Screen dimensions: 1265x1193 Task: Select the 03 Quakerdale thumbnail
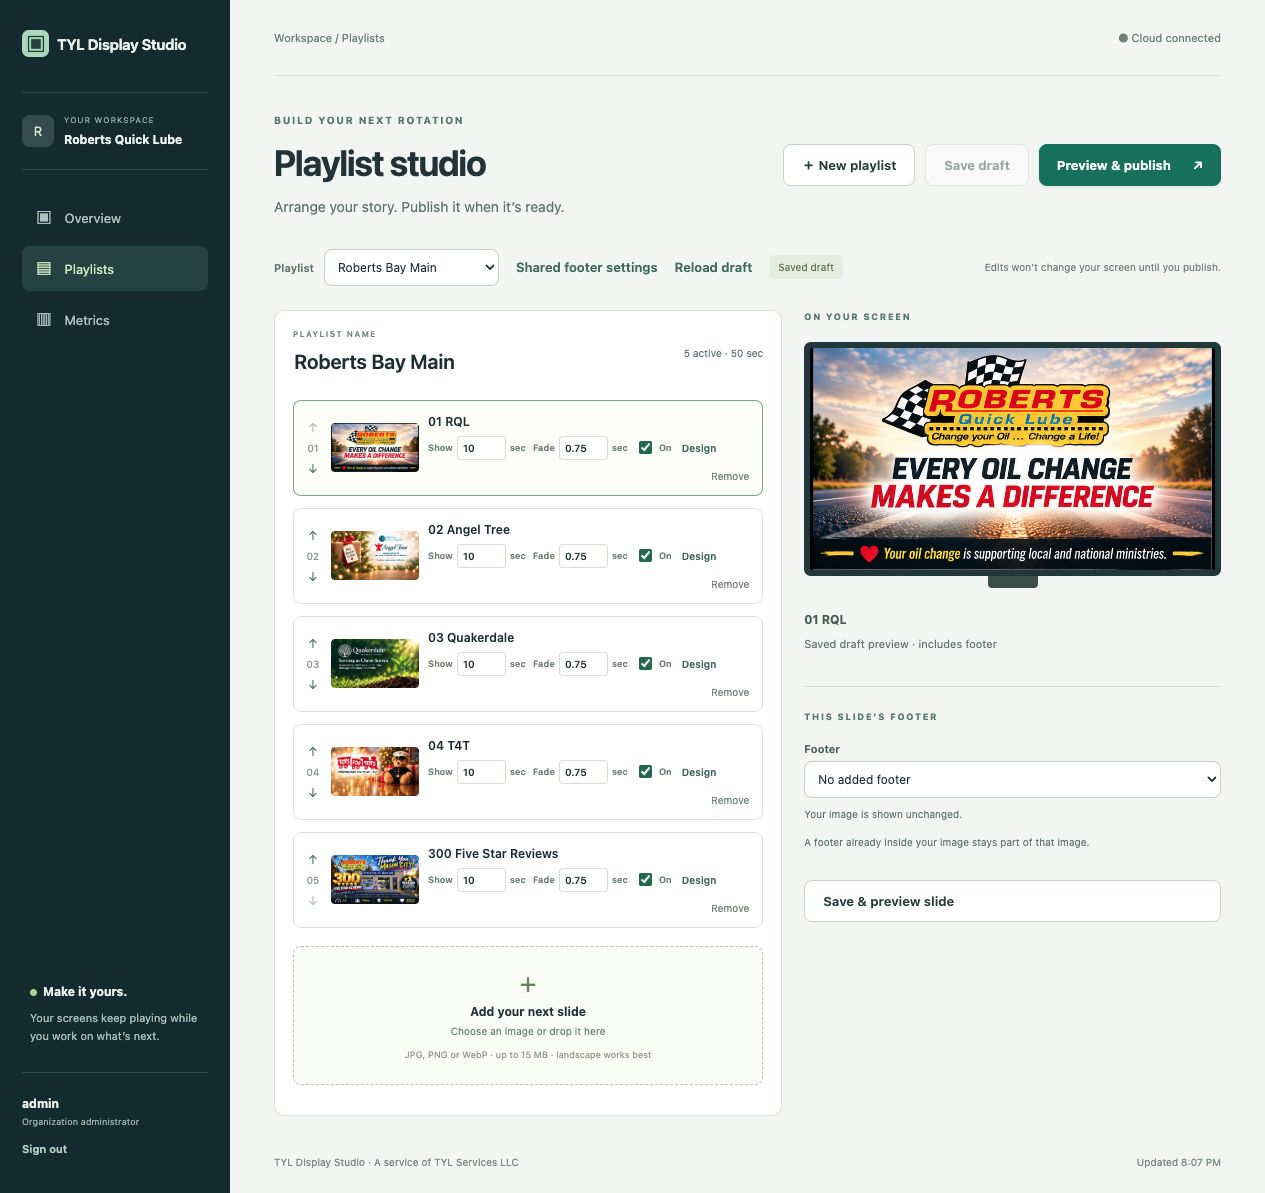(x=375, y=663)
